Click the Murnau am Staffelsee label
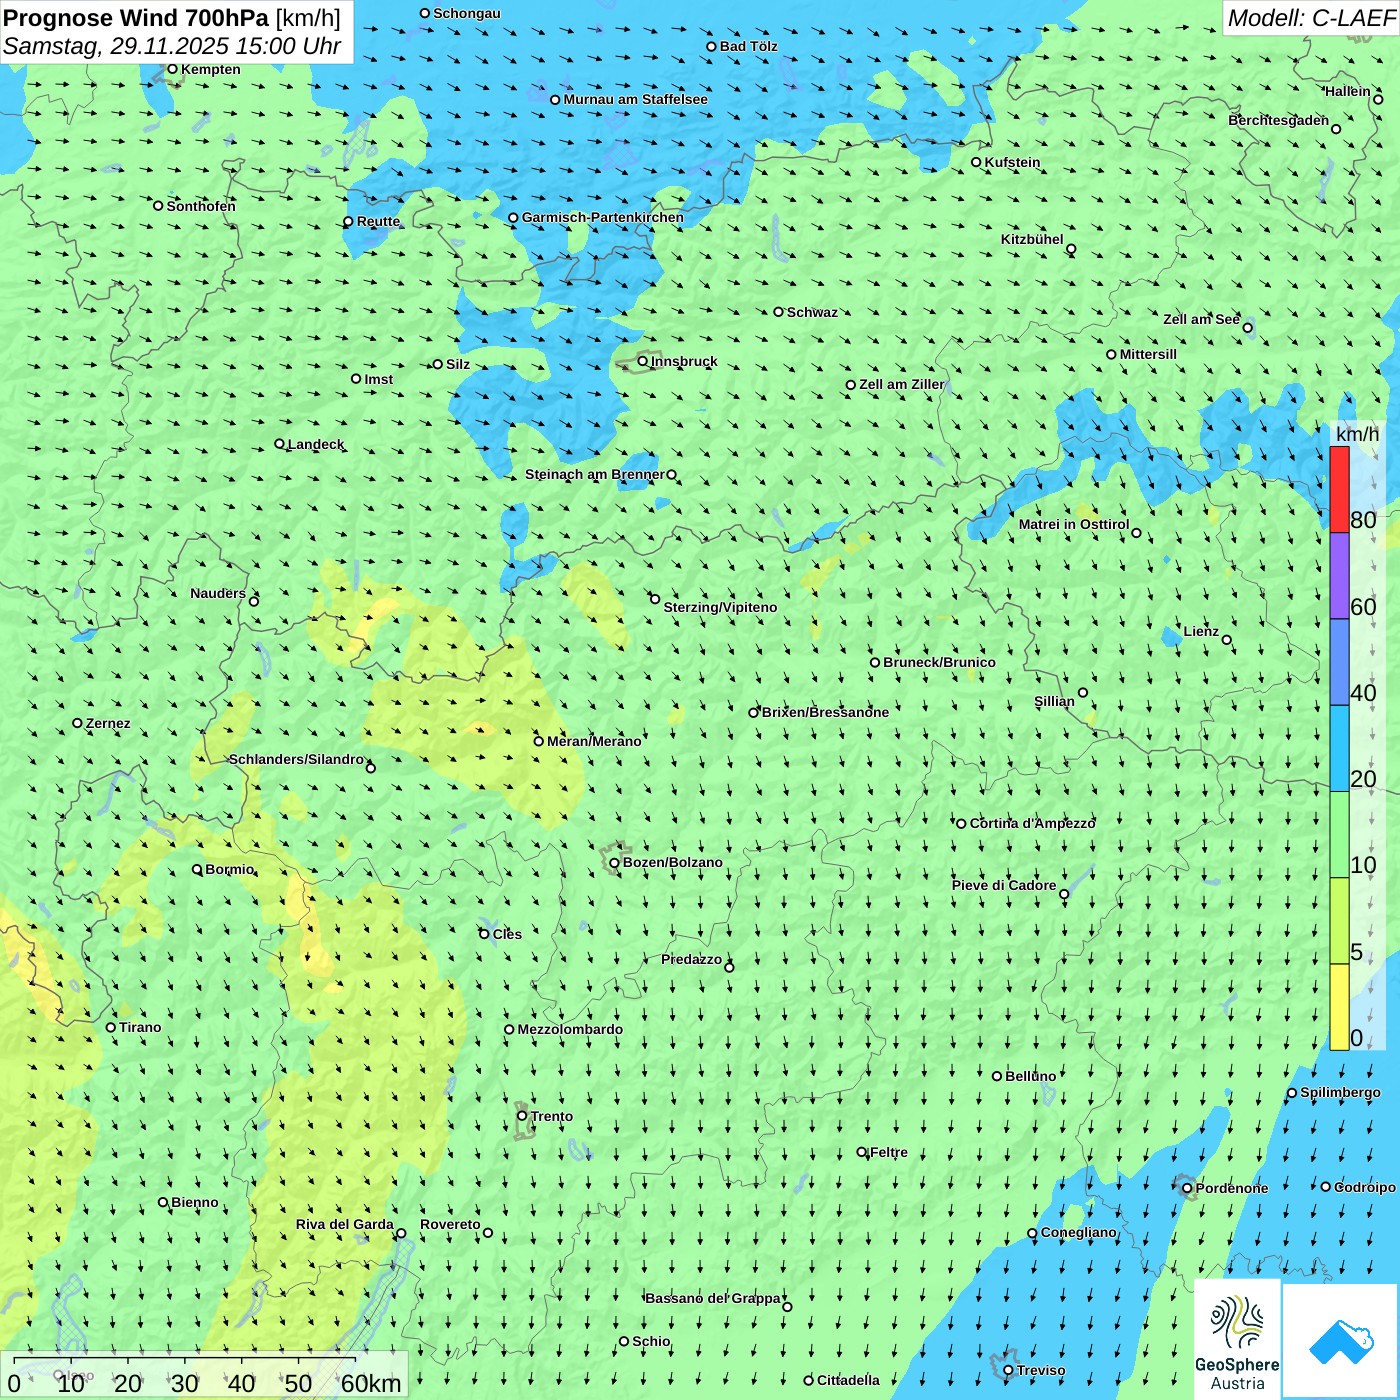Screen dimensions: 1400x1400 coord(635,99)
